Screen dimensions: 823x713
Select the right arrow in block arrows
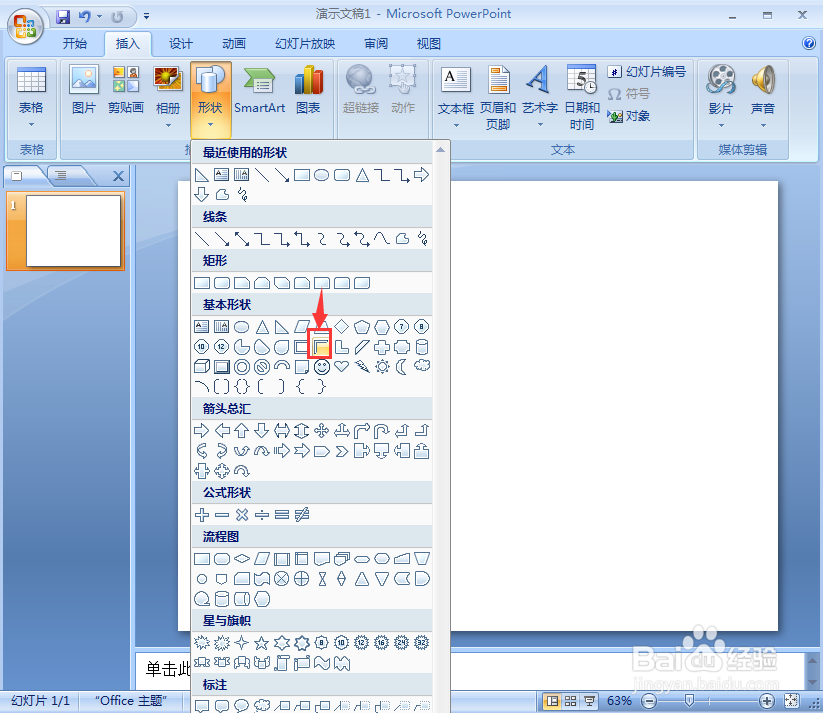pos(202,431)
